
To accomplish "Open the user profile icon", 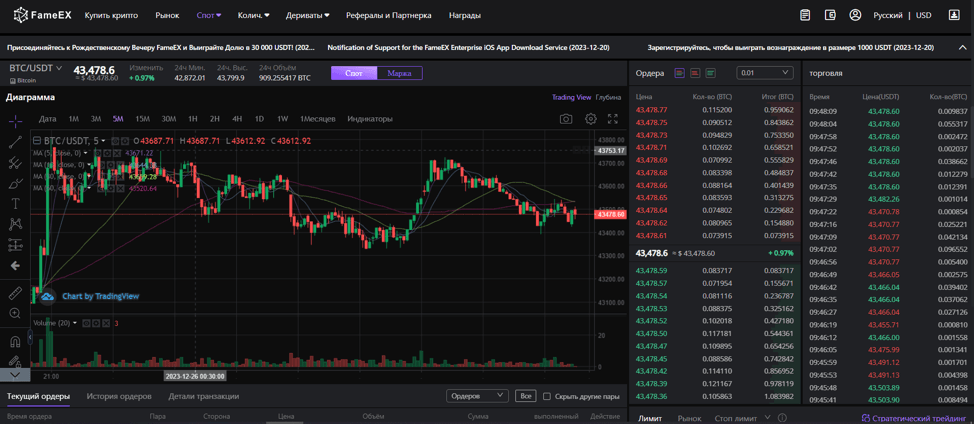I will (855, 15).
